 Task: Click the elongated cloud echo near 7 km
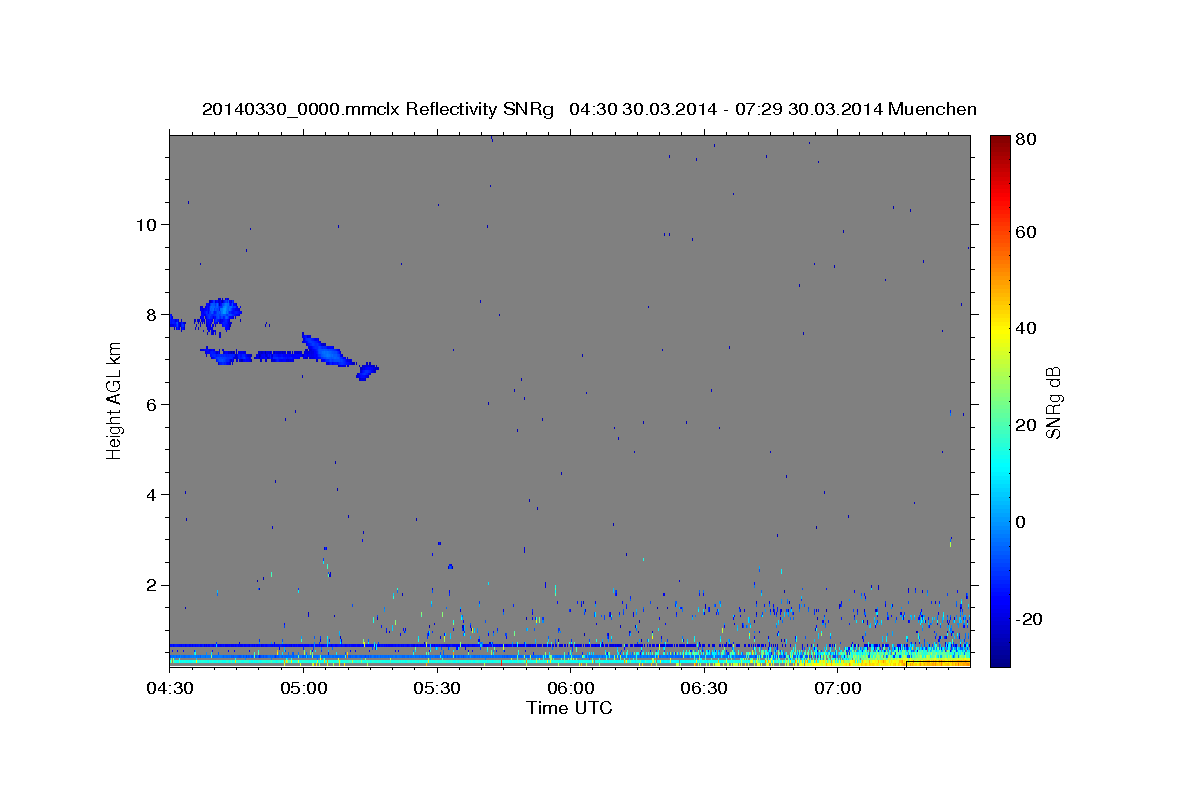click(290, 354)
